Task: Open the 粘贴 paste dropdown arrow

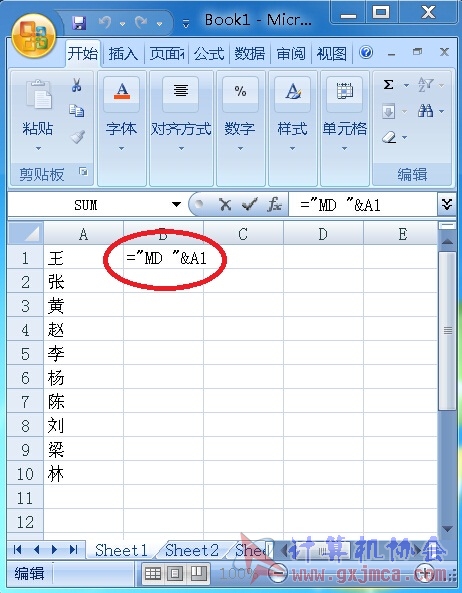Action: click(x=38, y=149)
